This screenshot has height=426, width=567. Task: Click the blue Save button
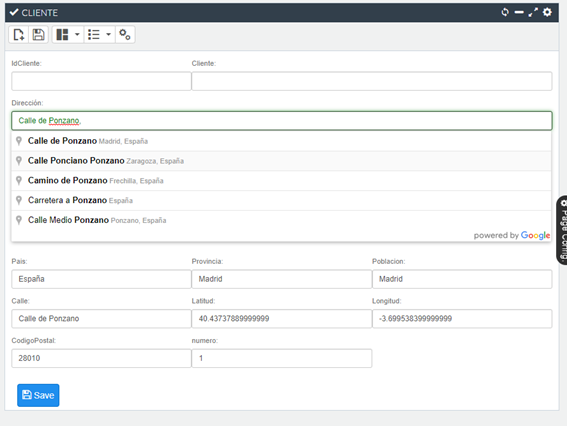38,395
